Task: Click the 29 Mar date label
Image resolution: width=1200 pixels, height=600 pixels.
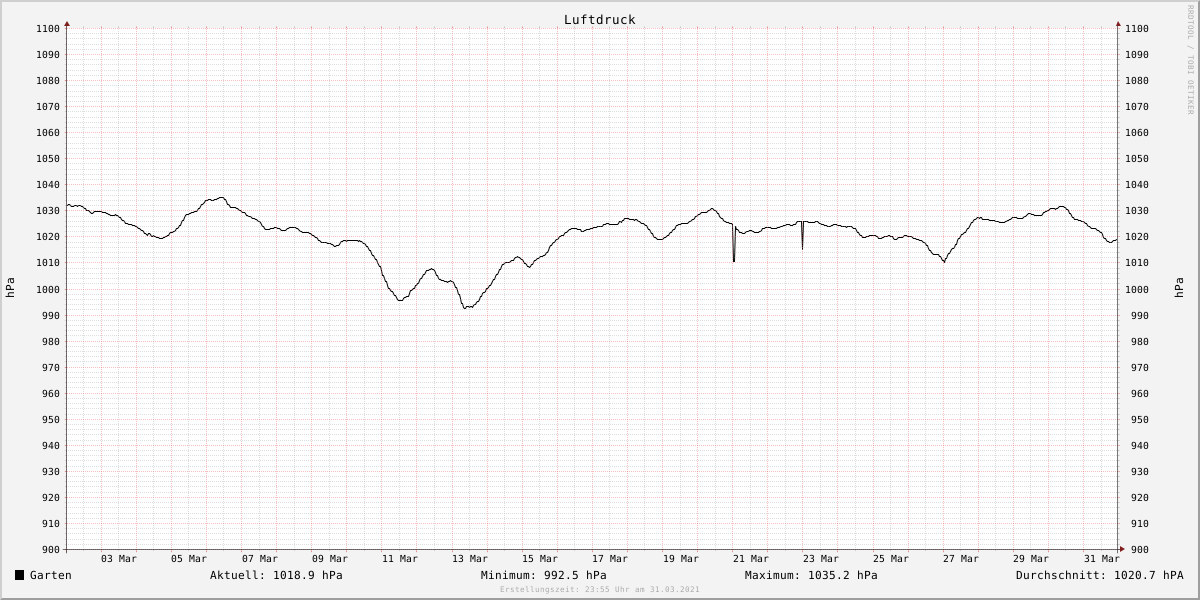Action: (x=1031, y=559)
